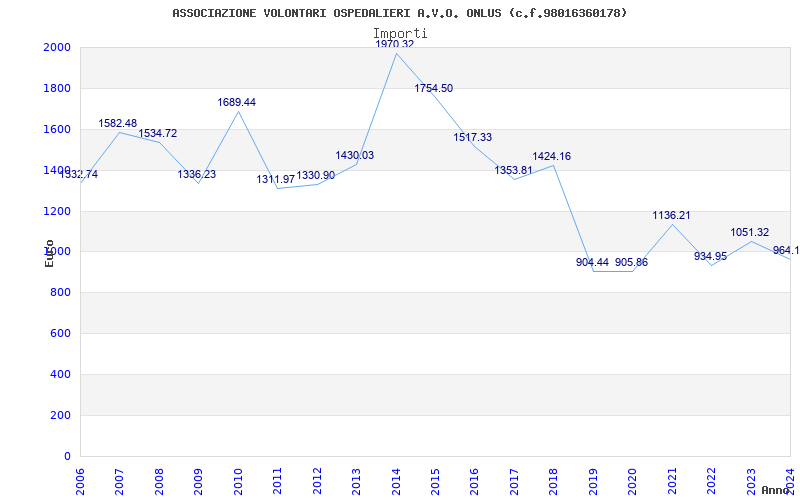
Task: Select the 2023 year label on x-axis
Action: click(x=751, y=482)
